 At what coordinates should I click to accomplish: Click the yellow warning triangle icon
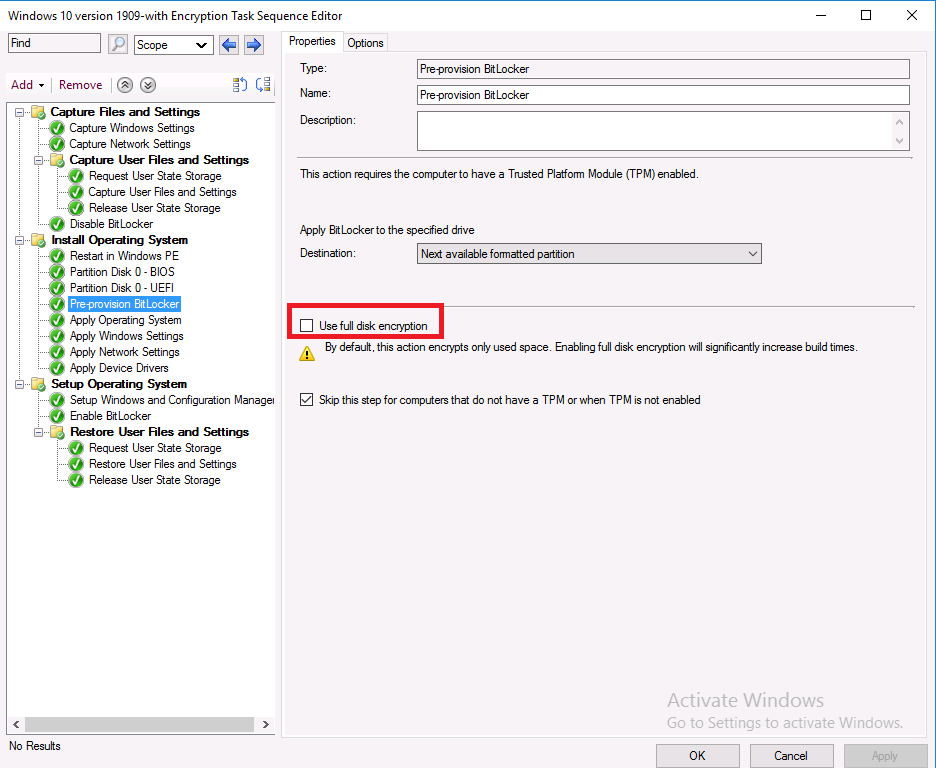pos(307,353)
